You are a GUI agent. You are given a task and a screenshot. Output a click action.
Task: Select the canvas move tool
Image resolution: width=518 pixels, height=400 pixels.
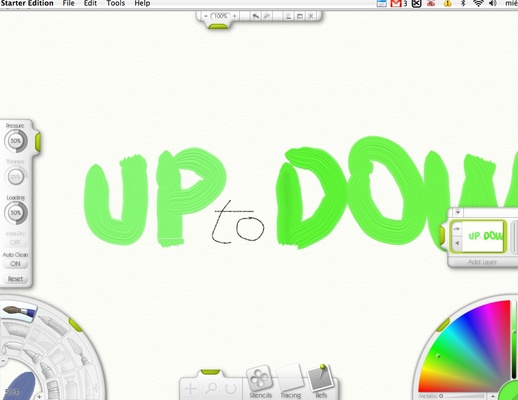click(x=190, y=389)
